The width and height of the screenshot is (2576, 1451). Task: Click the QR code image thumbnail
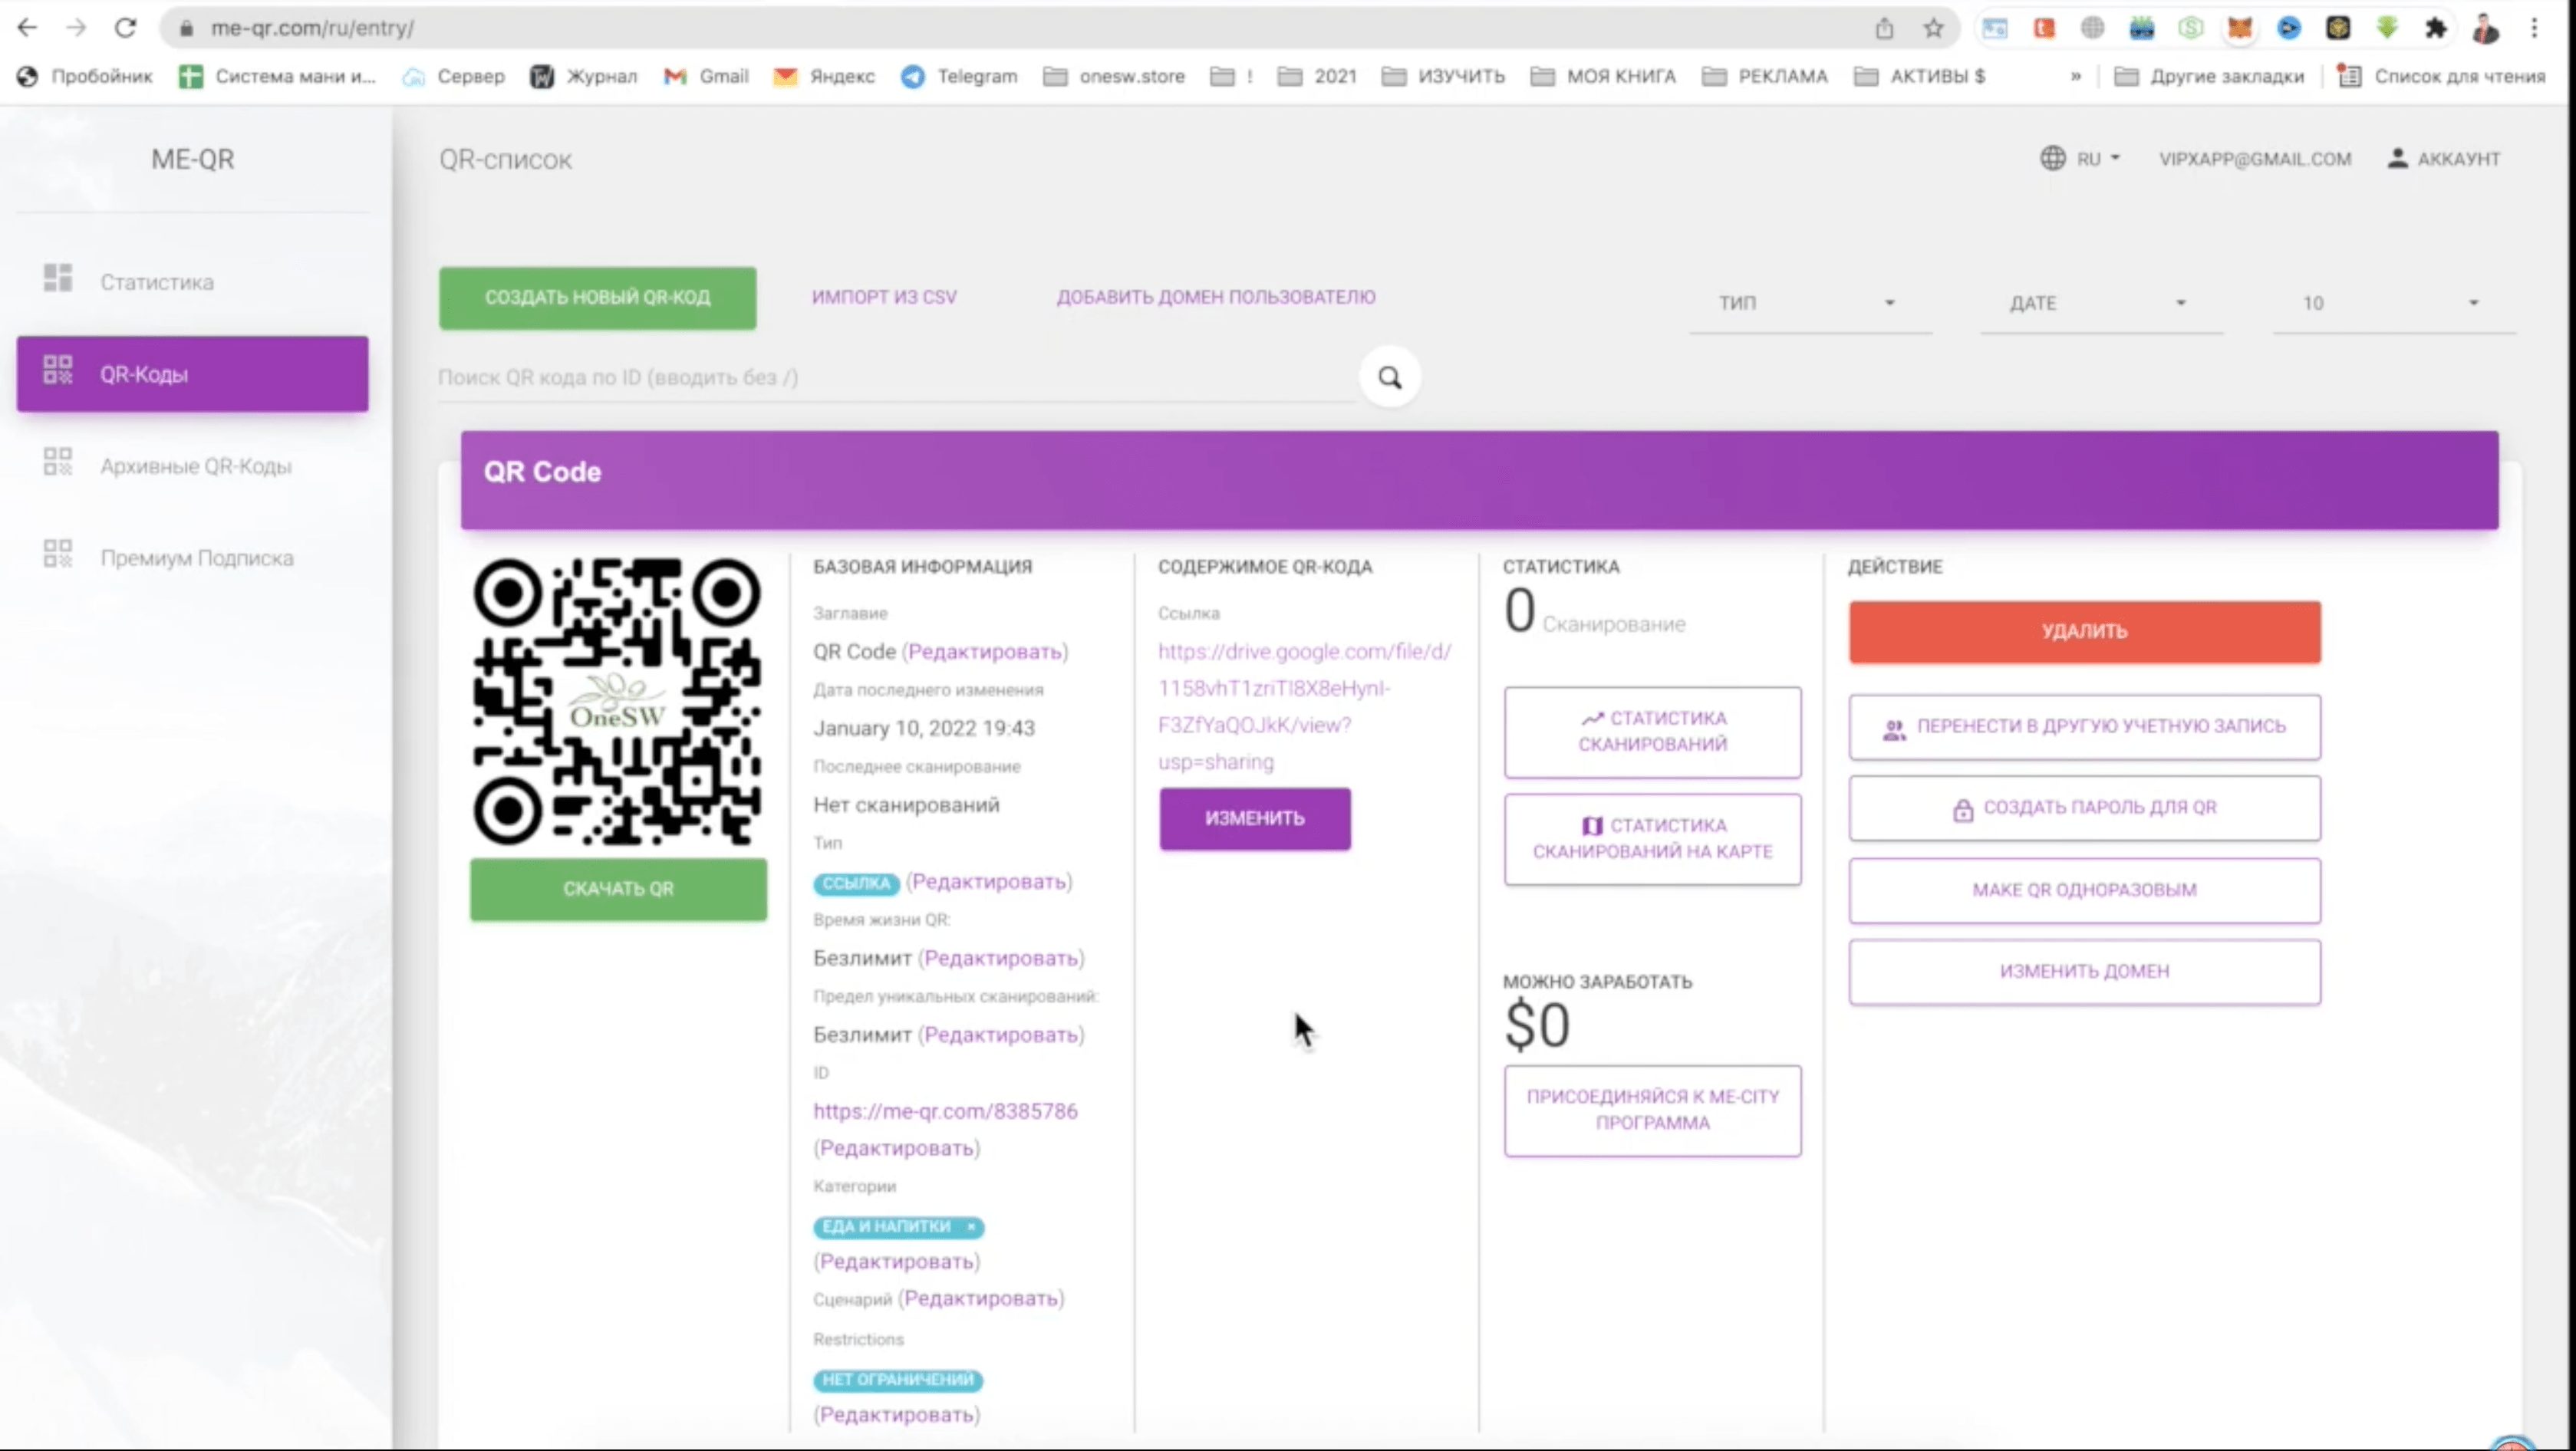click(617, 702)
